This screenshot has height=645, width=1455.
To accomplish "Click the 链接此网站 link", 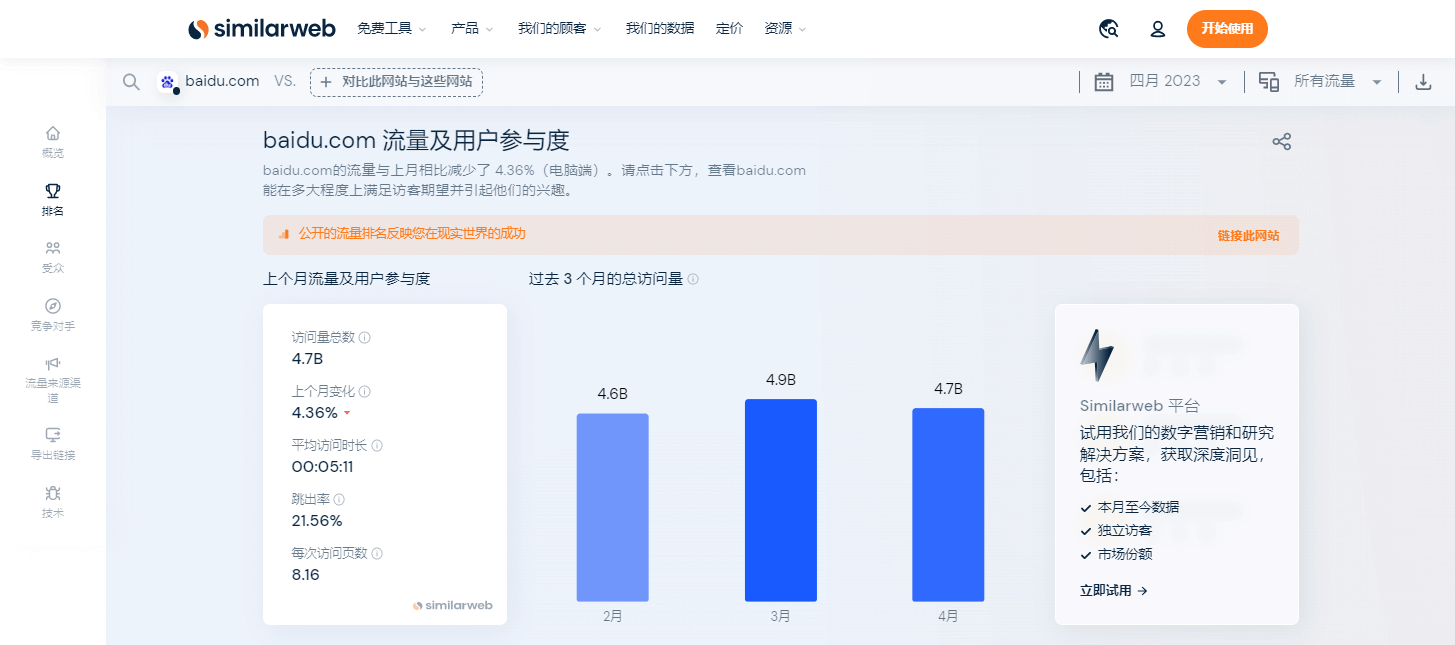I will [1248, 236].
